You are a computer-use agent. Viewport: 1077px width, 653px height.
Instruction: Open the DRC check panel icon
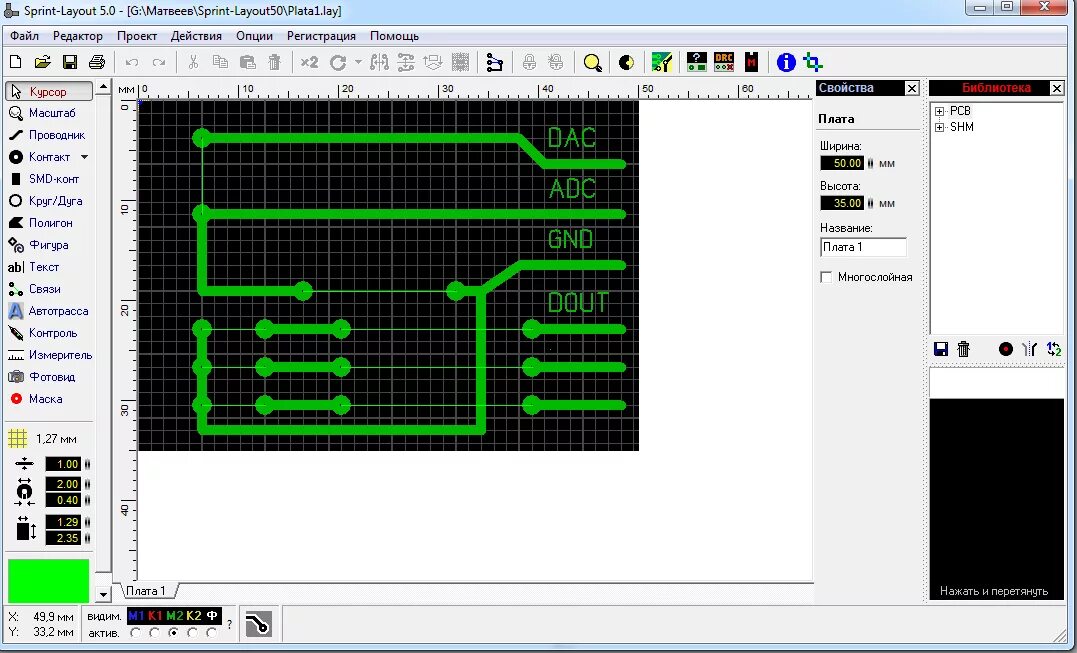click(x=724, y=62)
